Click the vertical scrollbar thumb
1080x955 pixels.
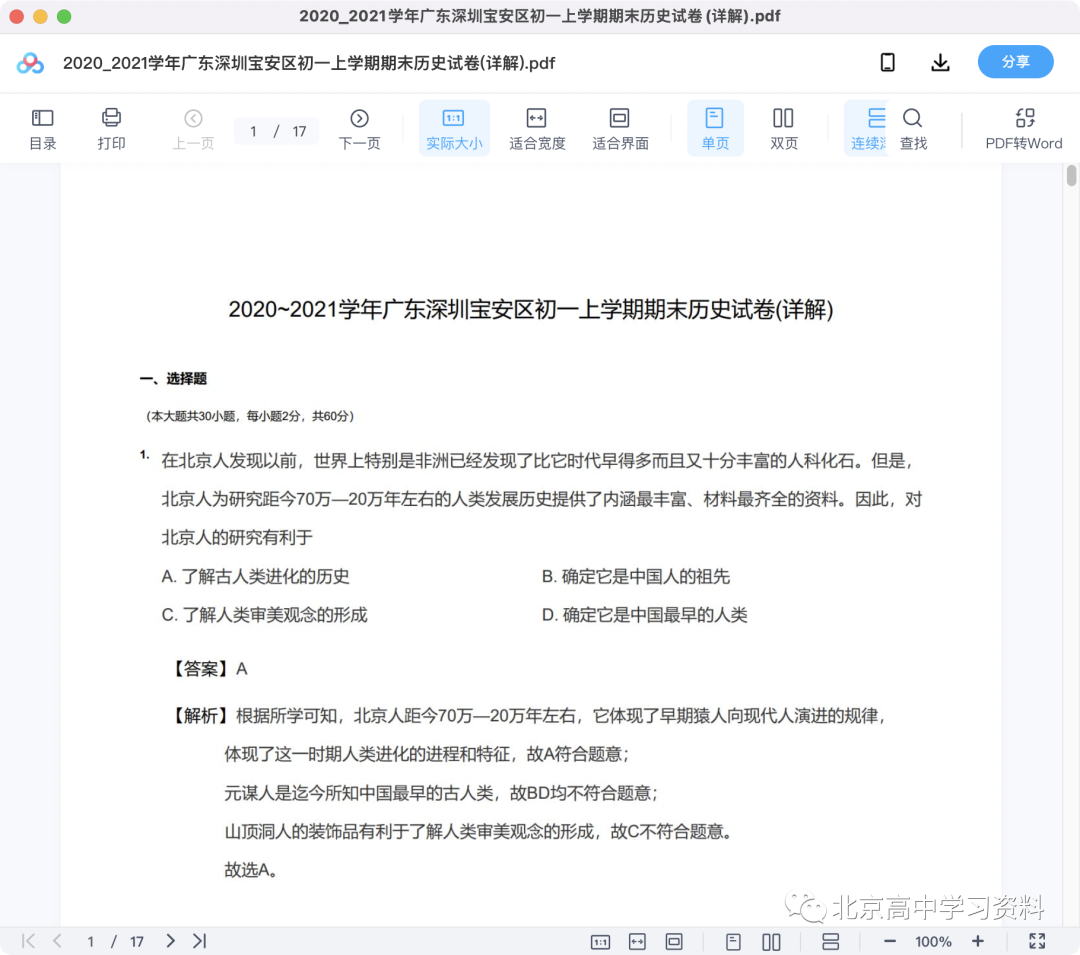1071,175
